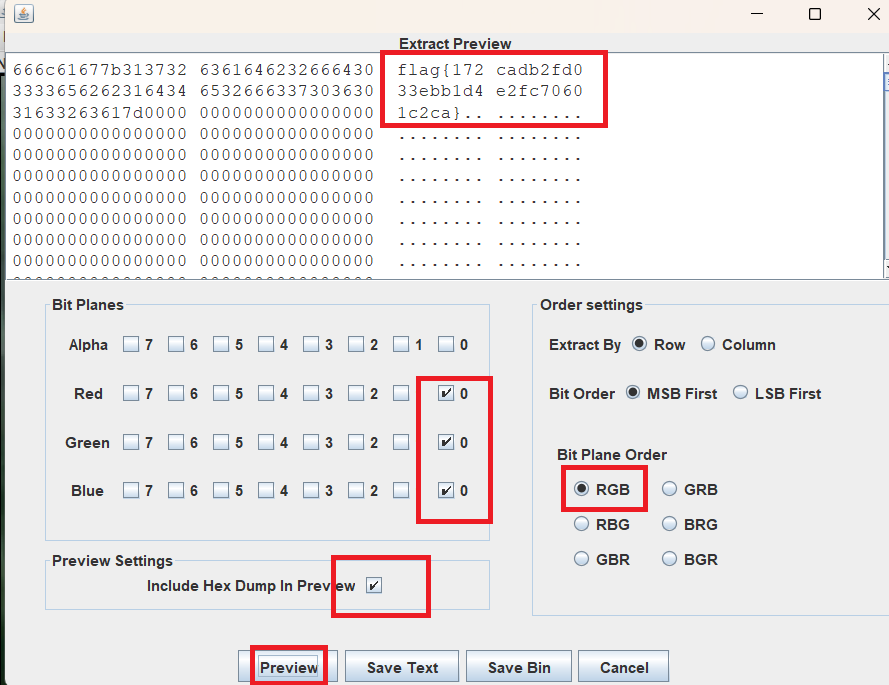Screen dimensions: 889x685
Task: Select RGB bit plane order
Action: point(581,489)
